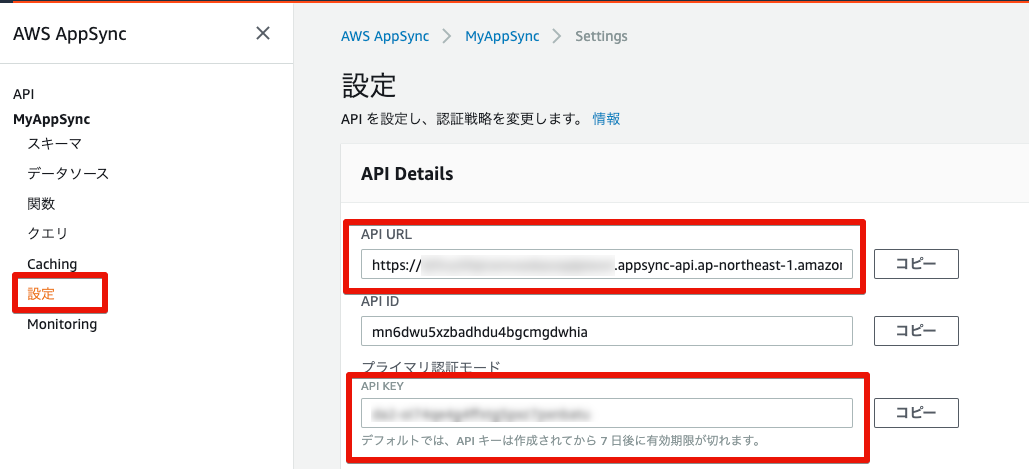Screen dimensions: 1029x469
Task: Select MyAppSync in the sidebar
Action: point(51,119)
